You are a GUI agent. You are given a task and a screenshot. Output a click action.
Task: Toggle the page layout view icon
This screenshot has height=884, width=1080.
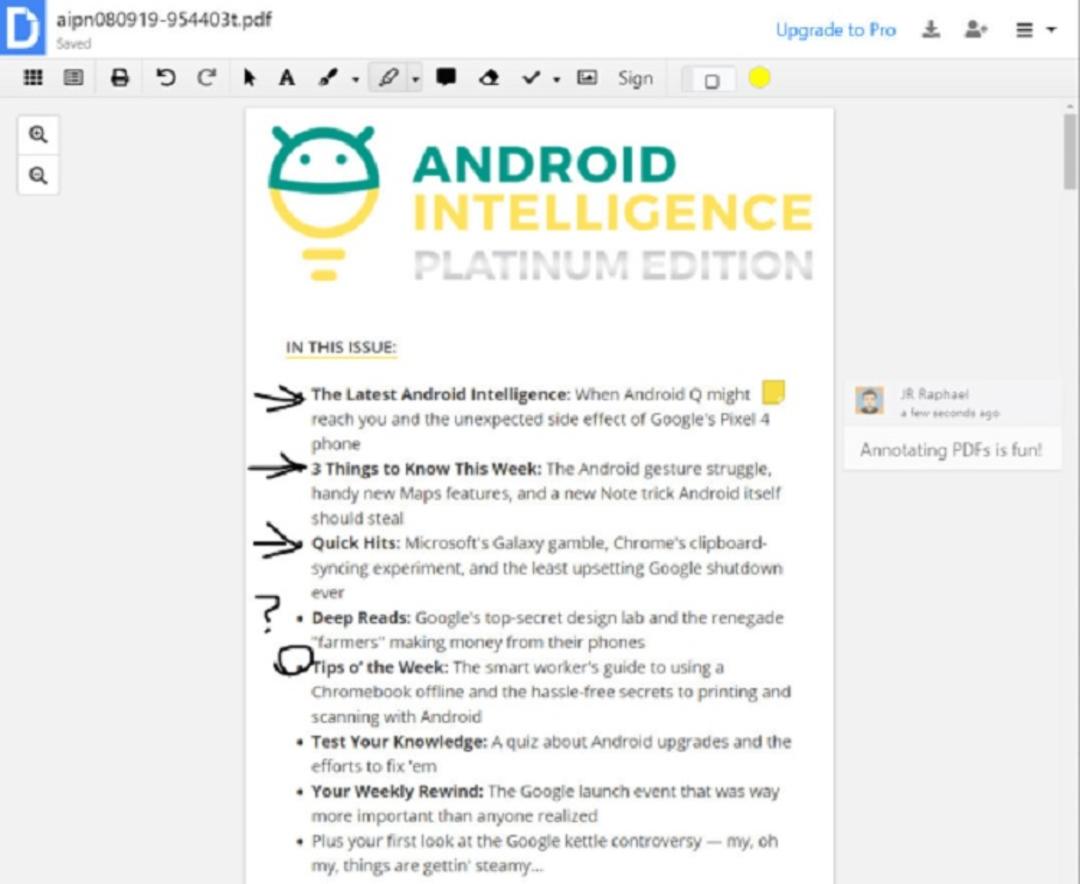(74, 77)
